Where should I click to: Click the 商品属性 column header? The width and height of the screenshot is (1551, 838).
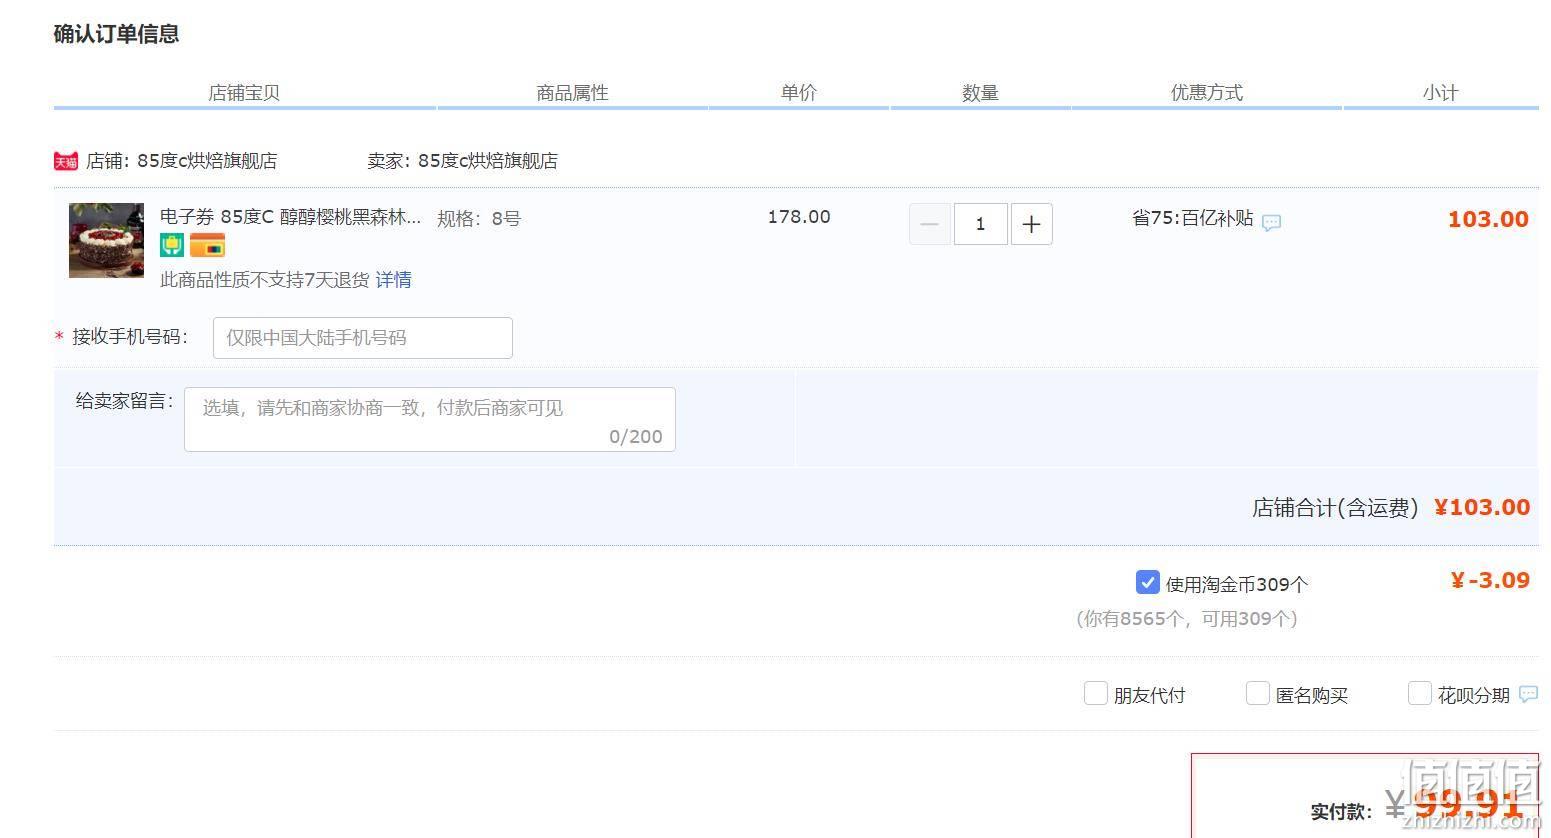572,93
